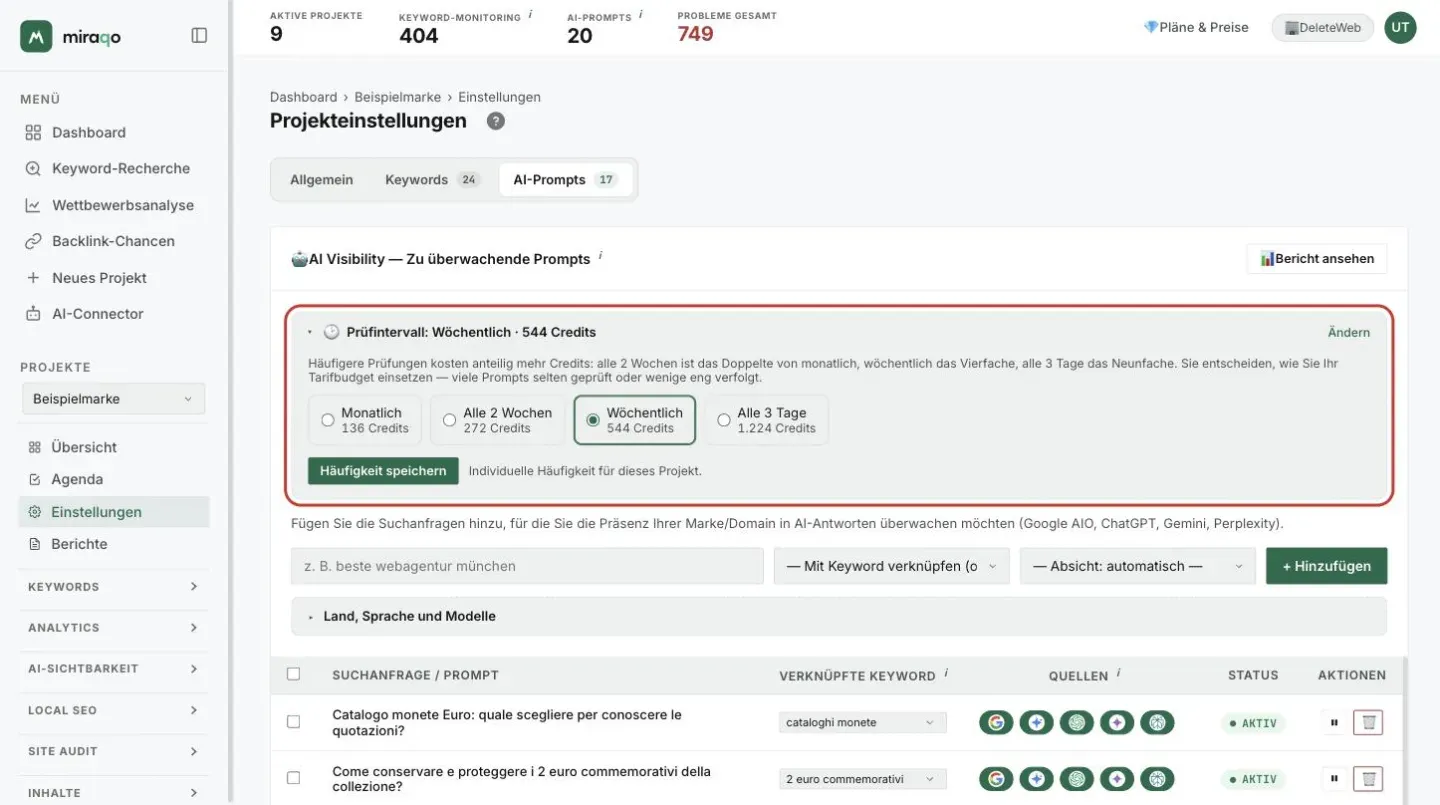Collapse the sidebar with the panel icon
The width and height of the screenshot is (1440, 805).
tap(199, 36)
